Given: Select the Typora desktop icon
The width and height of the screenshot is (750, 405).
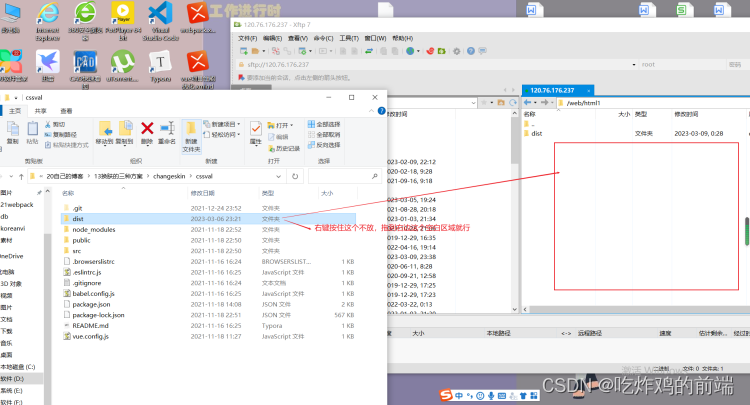Looking at the screenshot, I should click(160, 66).
